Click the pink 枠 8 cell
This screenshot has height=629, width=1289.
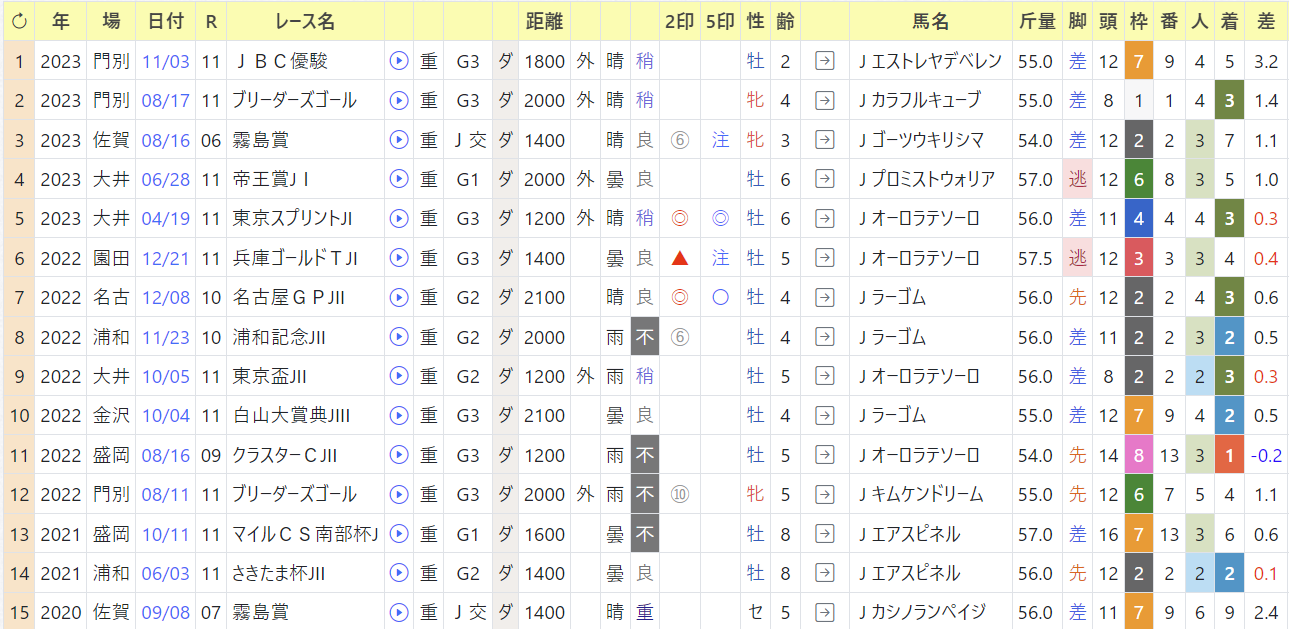click(1139, 455)
